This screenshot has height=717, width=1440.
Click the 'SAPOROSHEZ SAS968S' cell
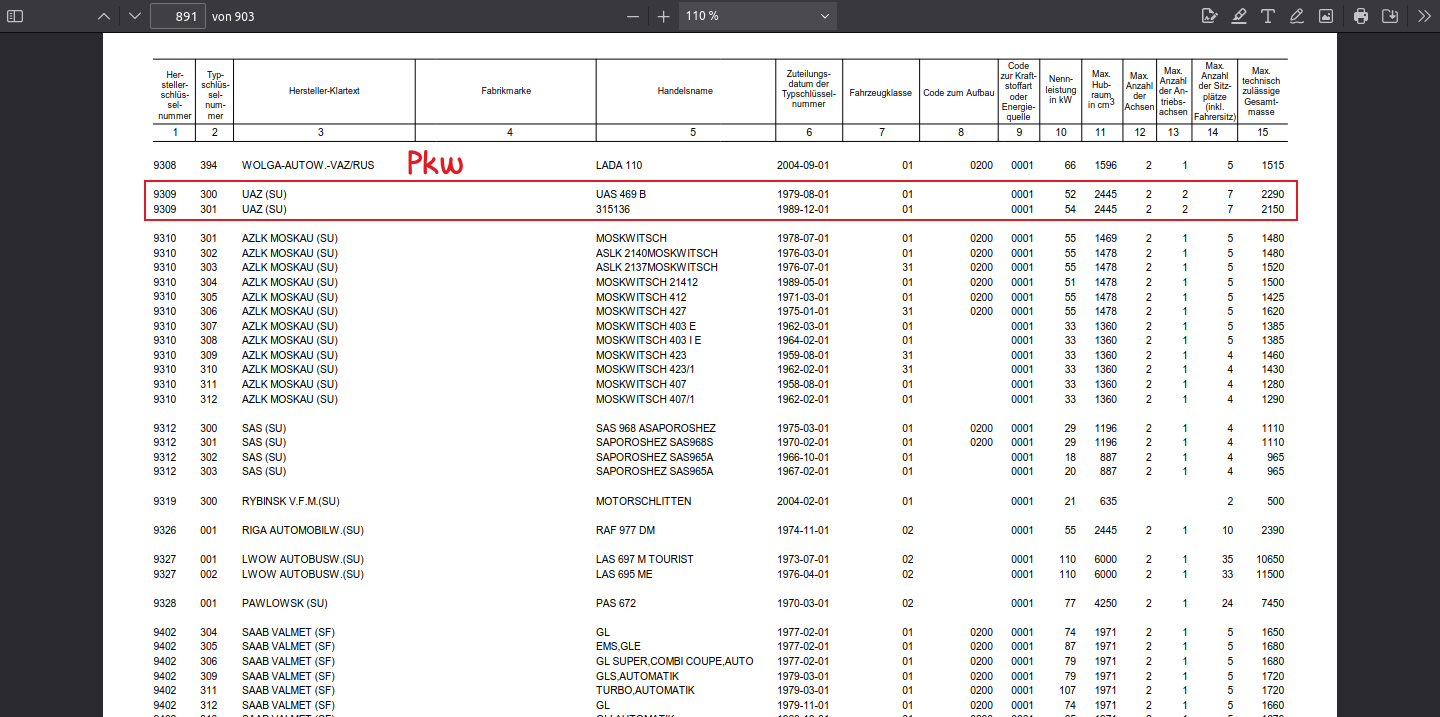[655, 443]
